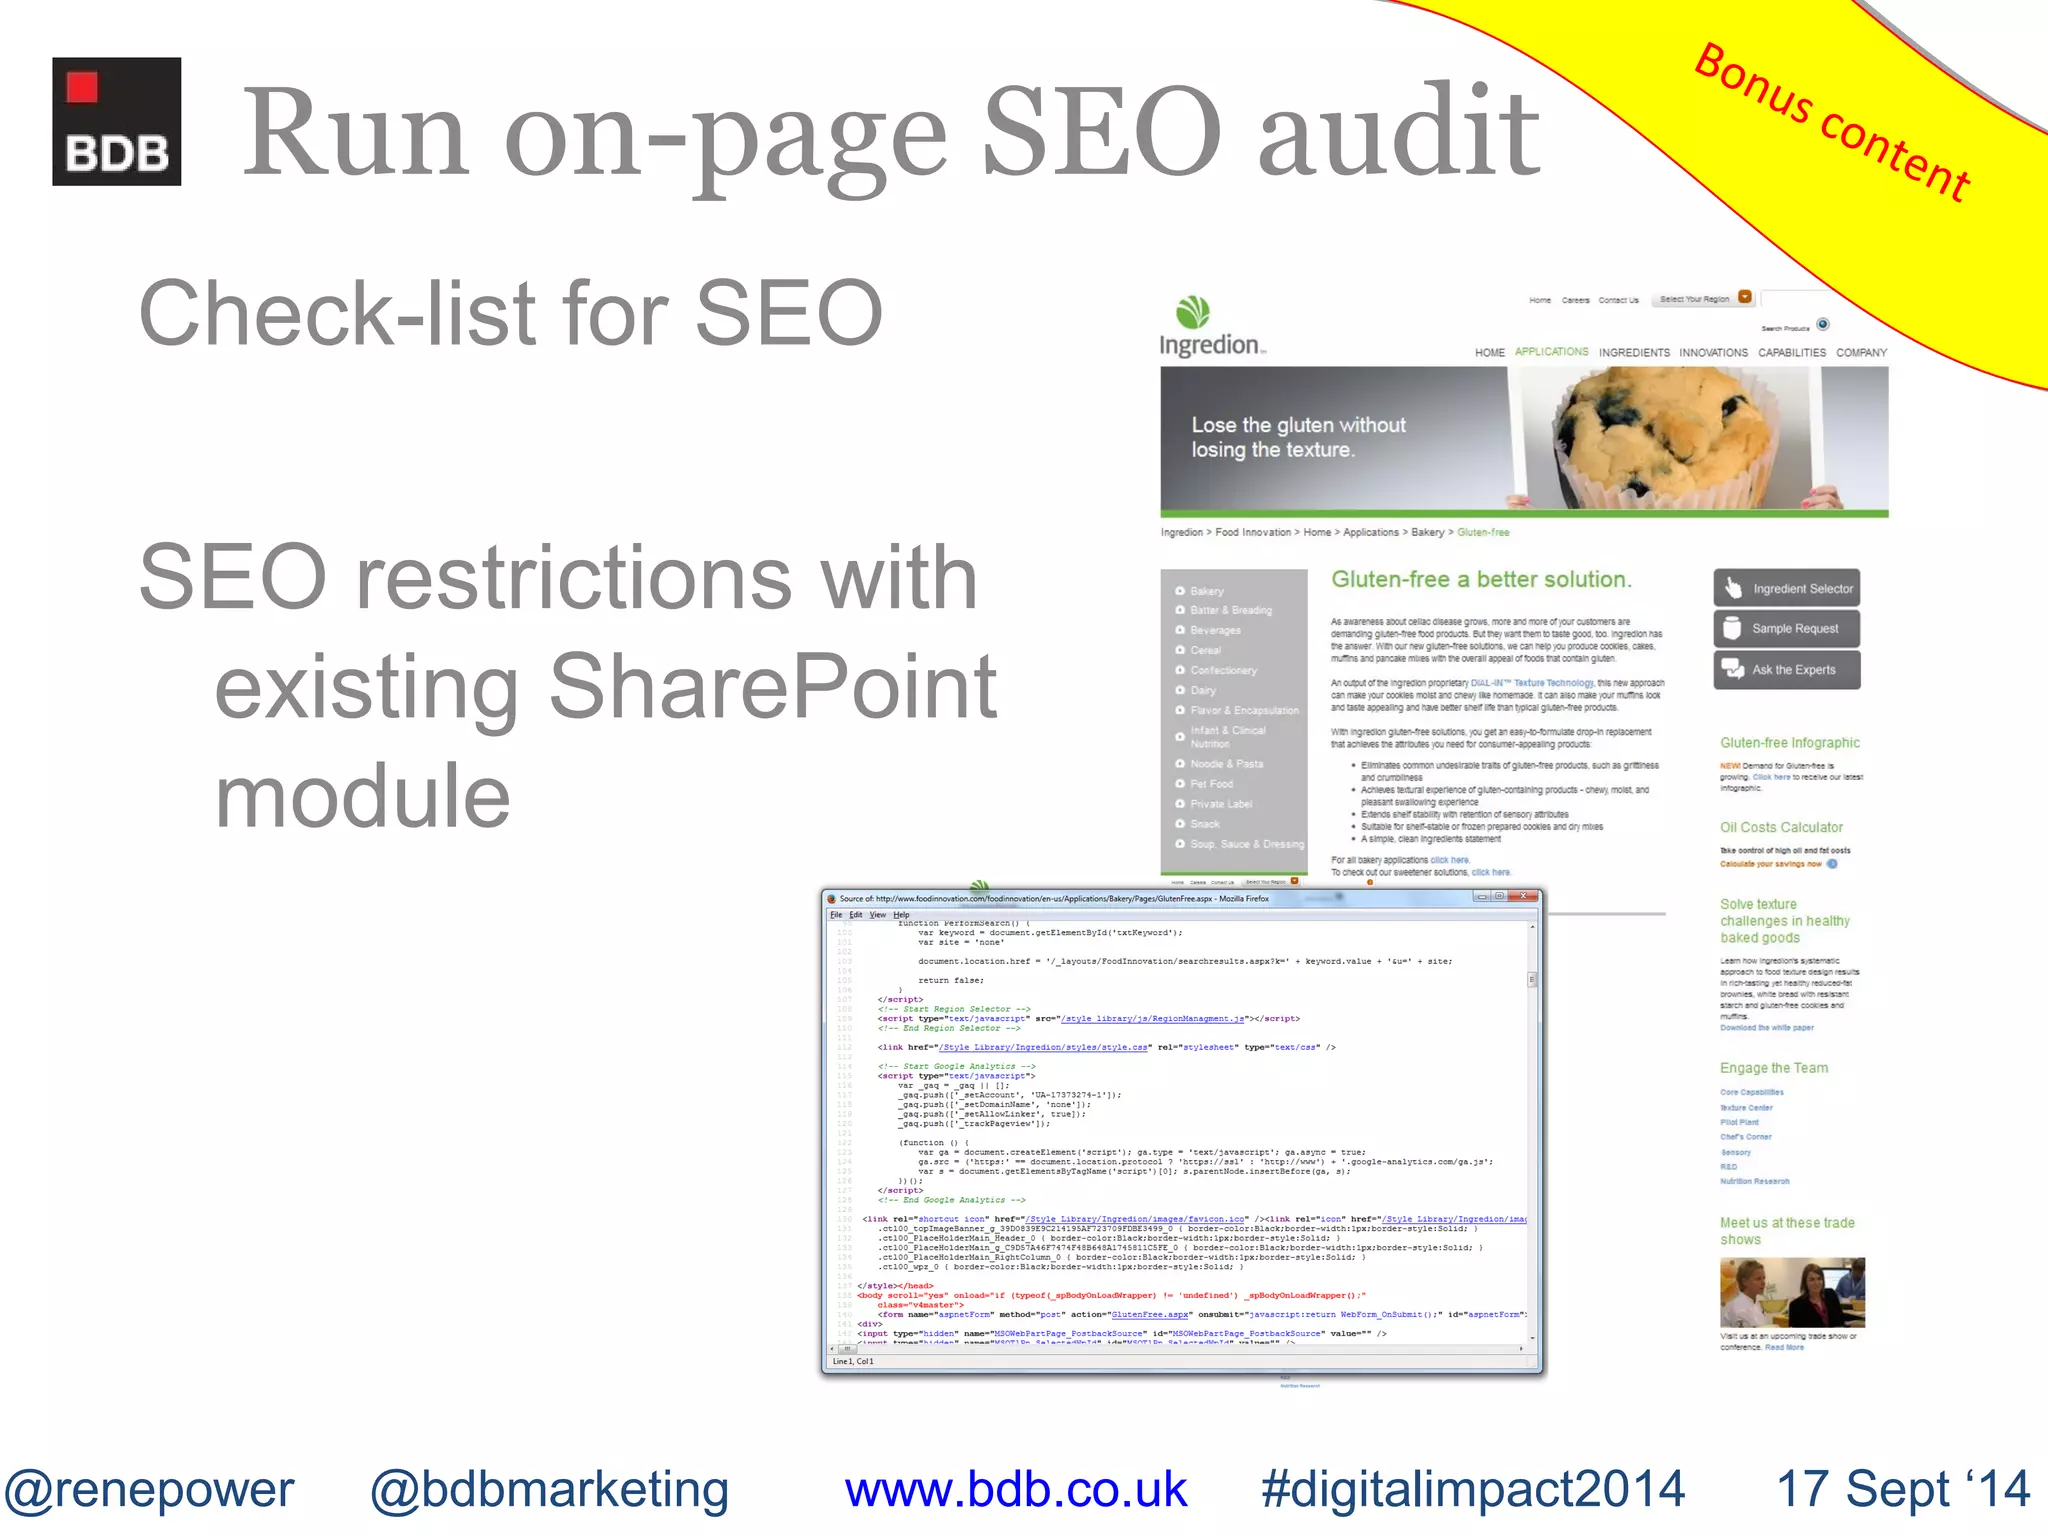This screenshot has height=1536, width=2048.
Task: Open the INGREDIENTS navigation item
Action: click(x=1634, y=353)
